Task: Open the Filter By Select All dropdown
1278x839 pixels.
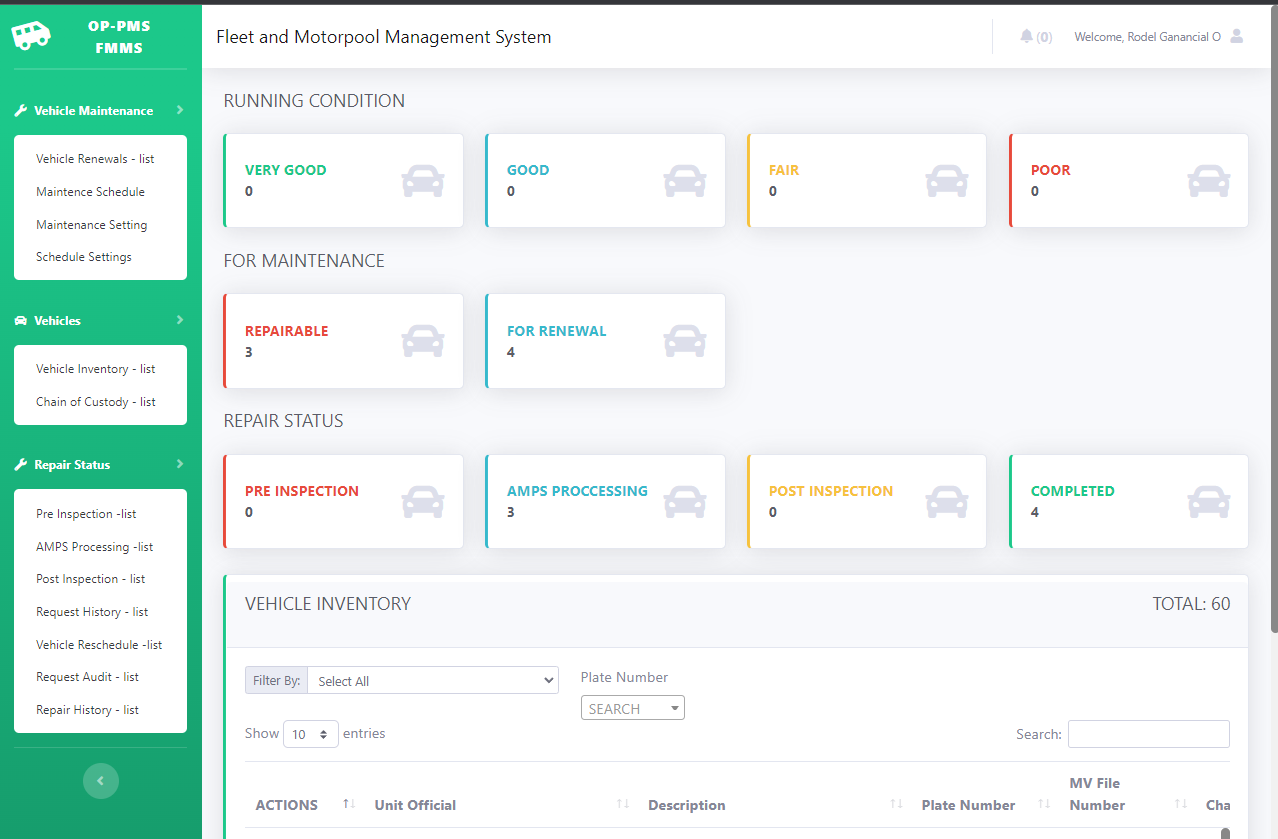Action: coord(432,681)
